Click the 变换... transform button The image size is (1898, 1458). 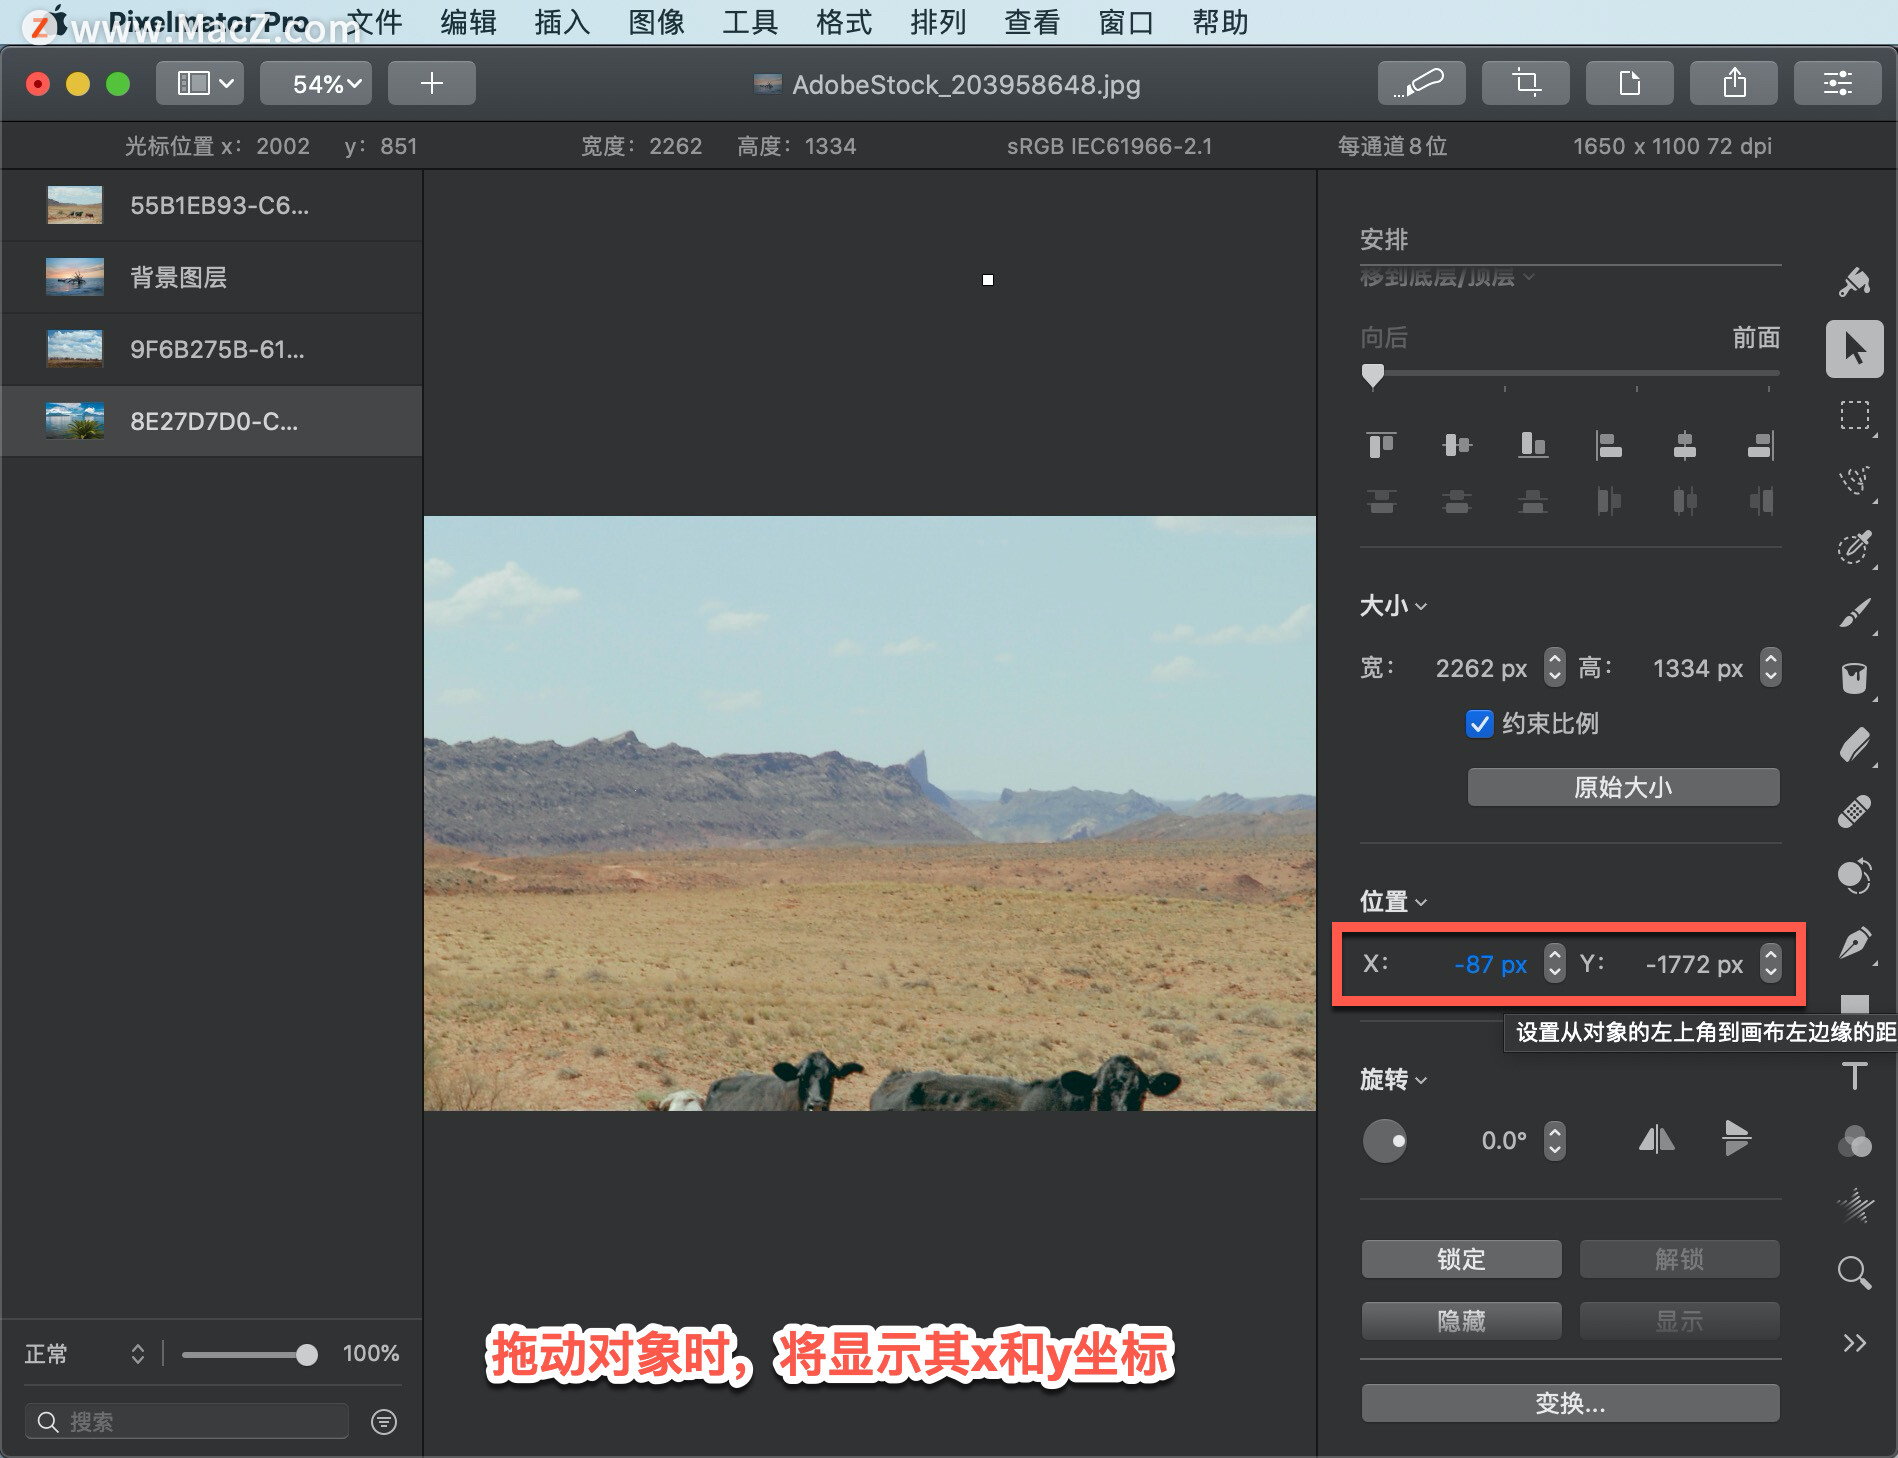point(1570,1403)
